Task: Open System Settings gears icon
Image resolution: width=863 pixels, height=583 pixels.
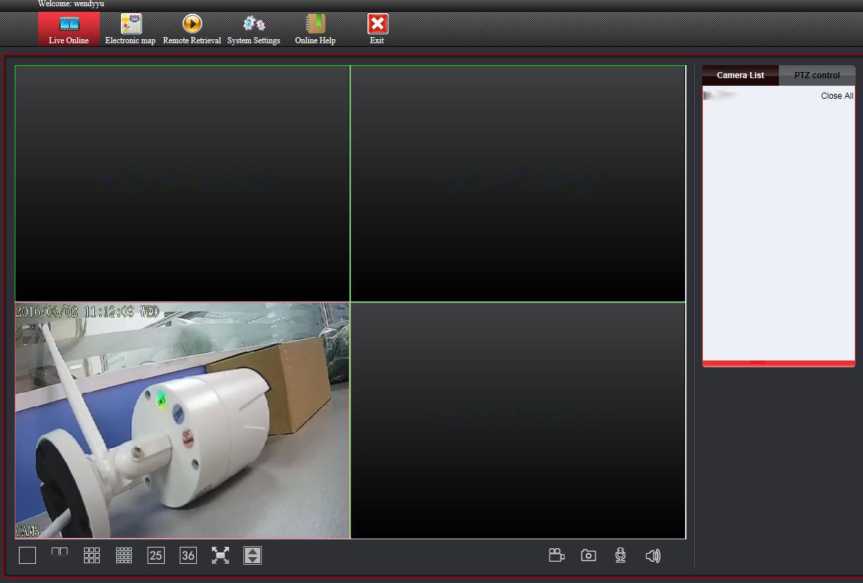Action: tap(254, 25)
